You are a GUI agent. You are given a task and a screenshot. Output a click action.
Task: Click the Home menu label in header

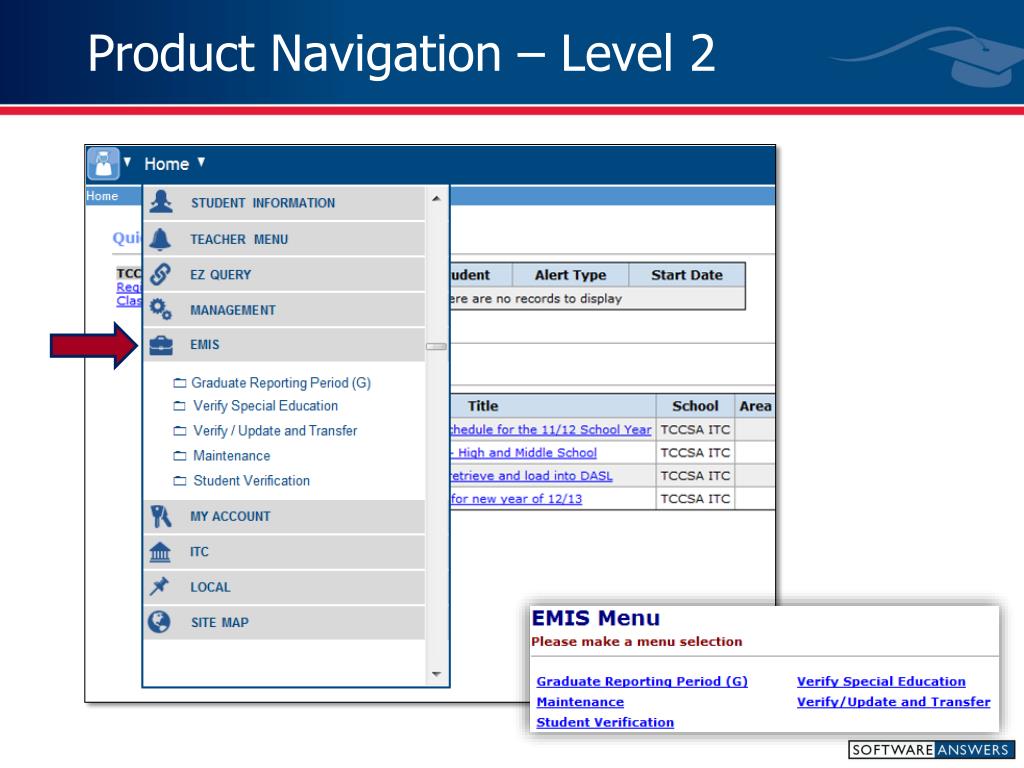point(167,164)
